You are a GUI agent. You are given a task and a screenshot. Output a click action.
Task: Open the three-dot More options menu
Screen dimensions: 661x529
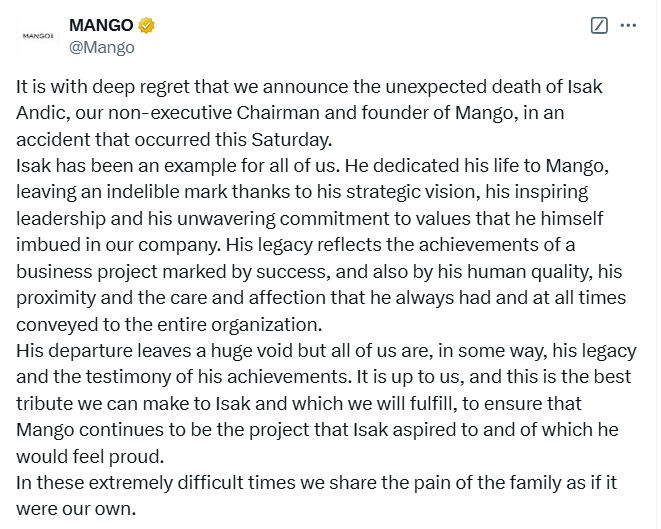[x=628, y=26]
